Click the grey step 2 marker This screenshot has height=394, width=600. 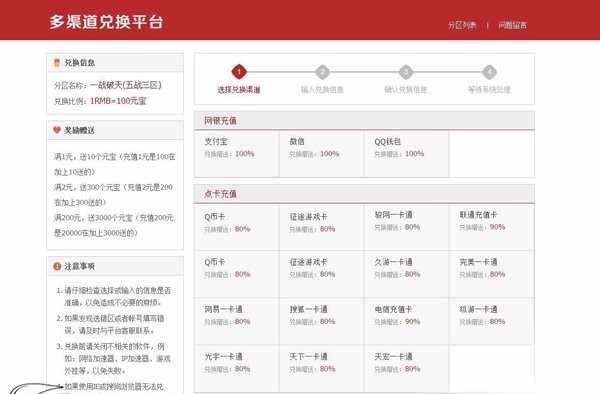[322, 72]
